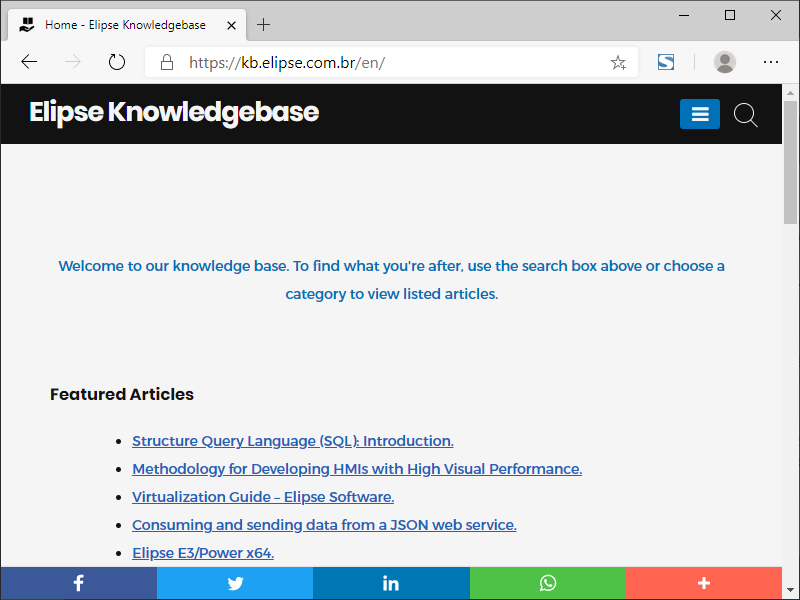Click the Elipse Knowledgebase site title

coord(174,112)
